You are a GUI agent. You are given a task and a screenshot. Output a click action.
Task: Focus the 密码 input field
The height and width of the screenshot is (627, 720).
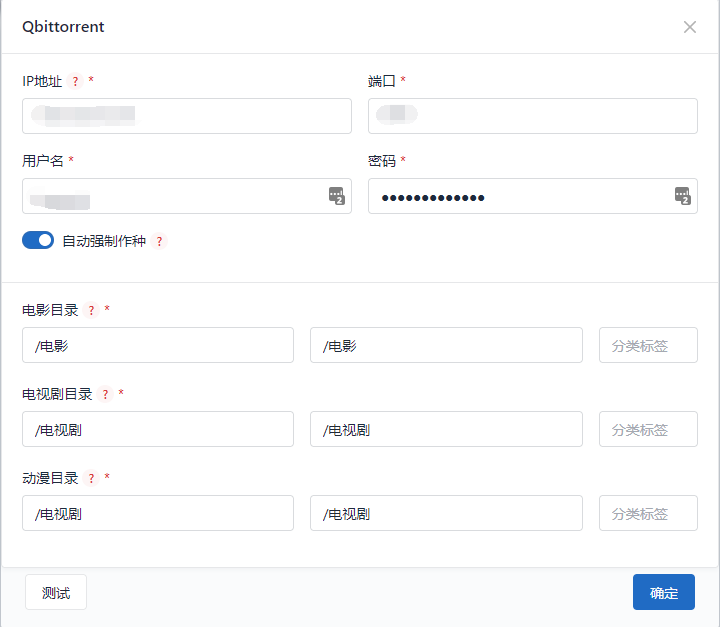tap(533, 196)
